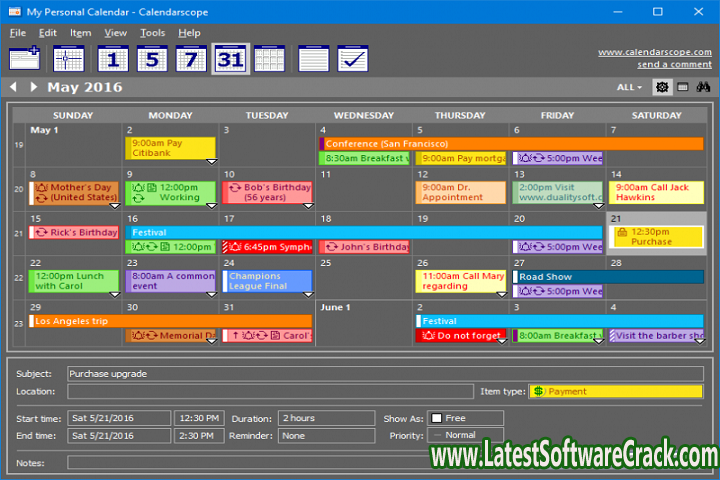This screenshot has height=480, width=720.
Task: Open the View menu
Action: point(116,33)
